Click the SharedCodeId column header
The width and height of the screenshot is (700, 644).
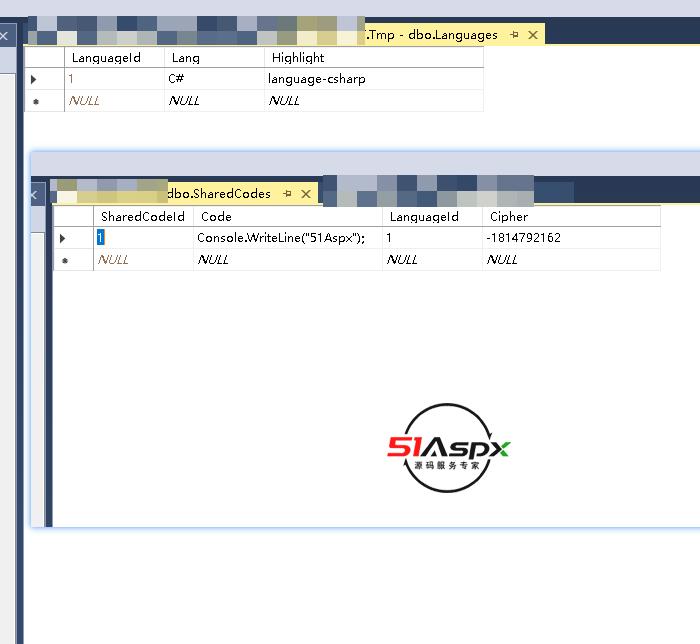pyautogui.click(x=143, y=216)
